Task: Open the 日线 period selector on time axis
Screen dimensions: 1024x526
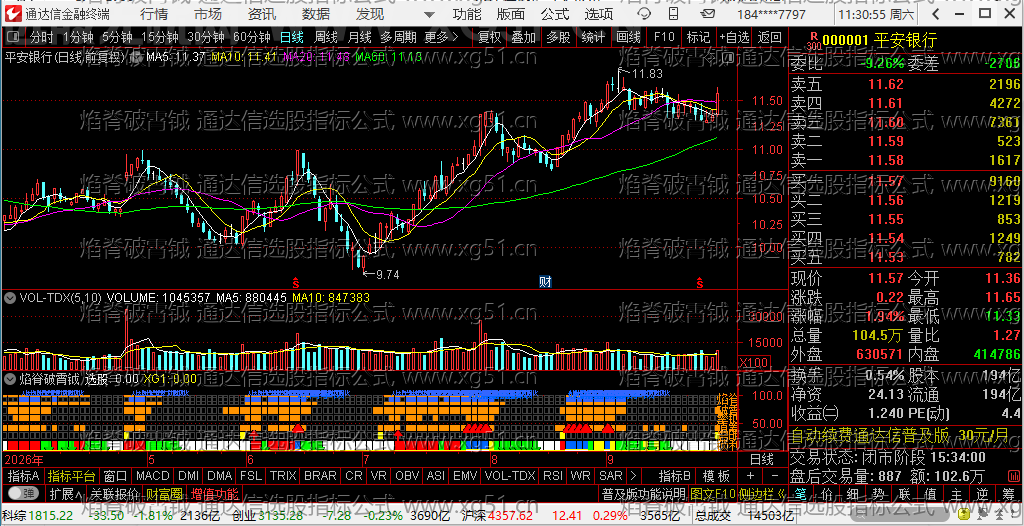Action: (x=761, y=459)
